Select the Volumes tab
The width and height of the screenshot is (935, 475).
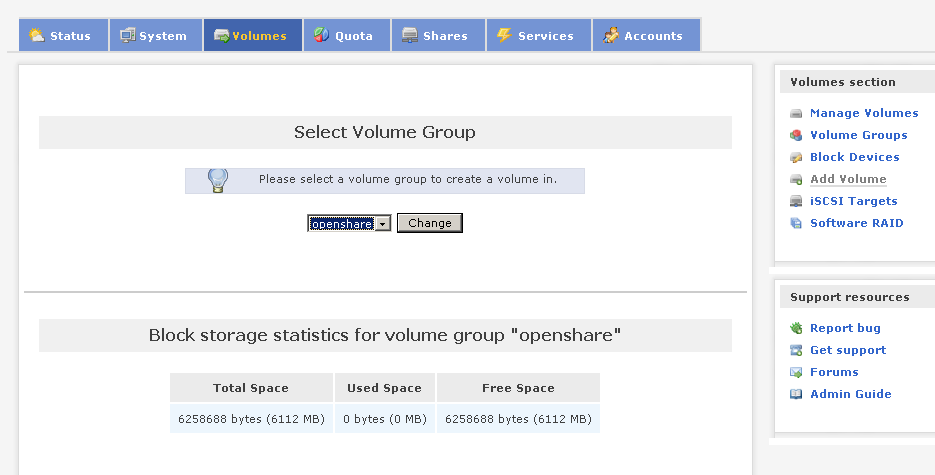click(253, 35)
